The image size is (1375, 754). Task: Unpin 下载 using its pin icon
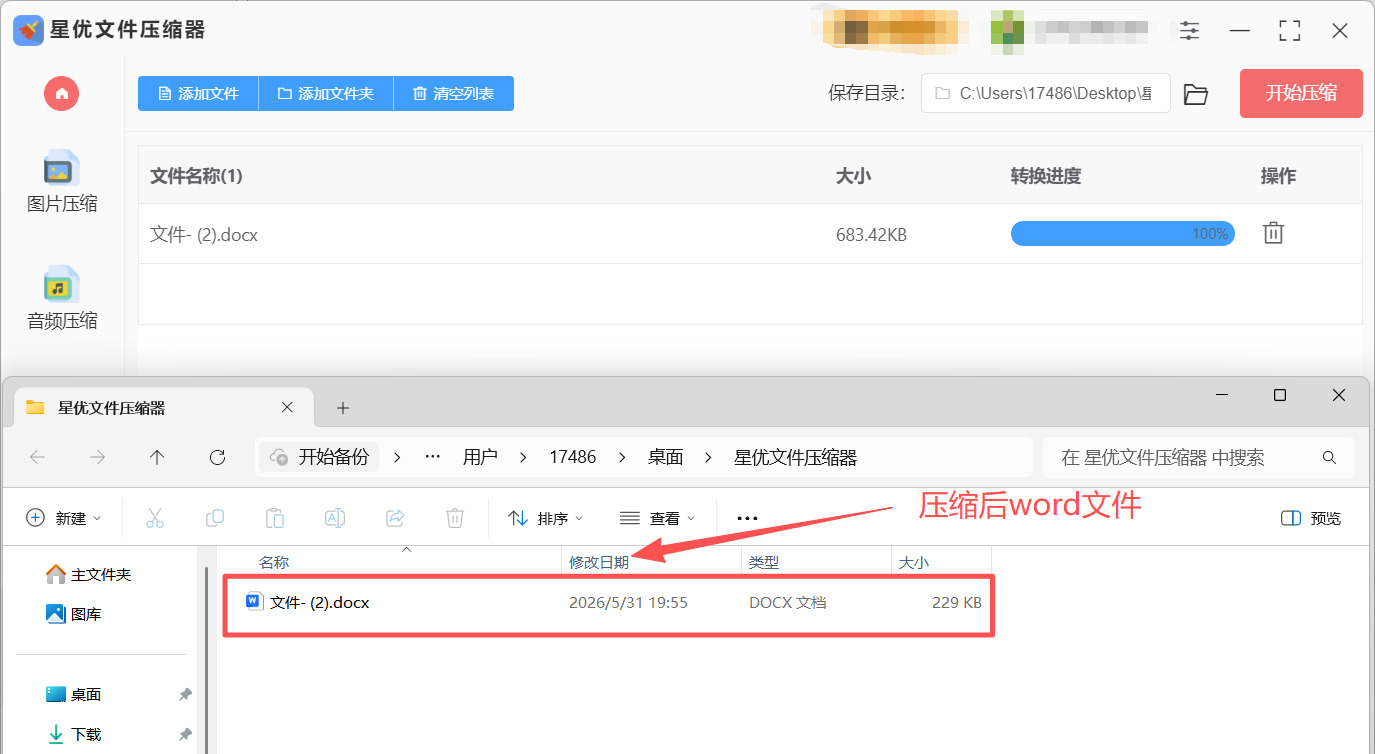[x=185, y=734]
